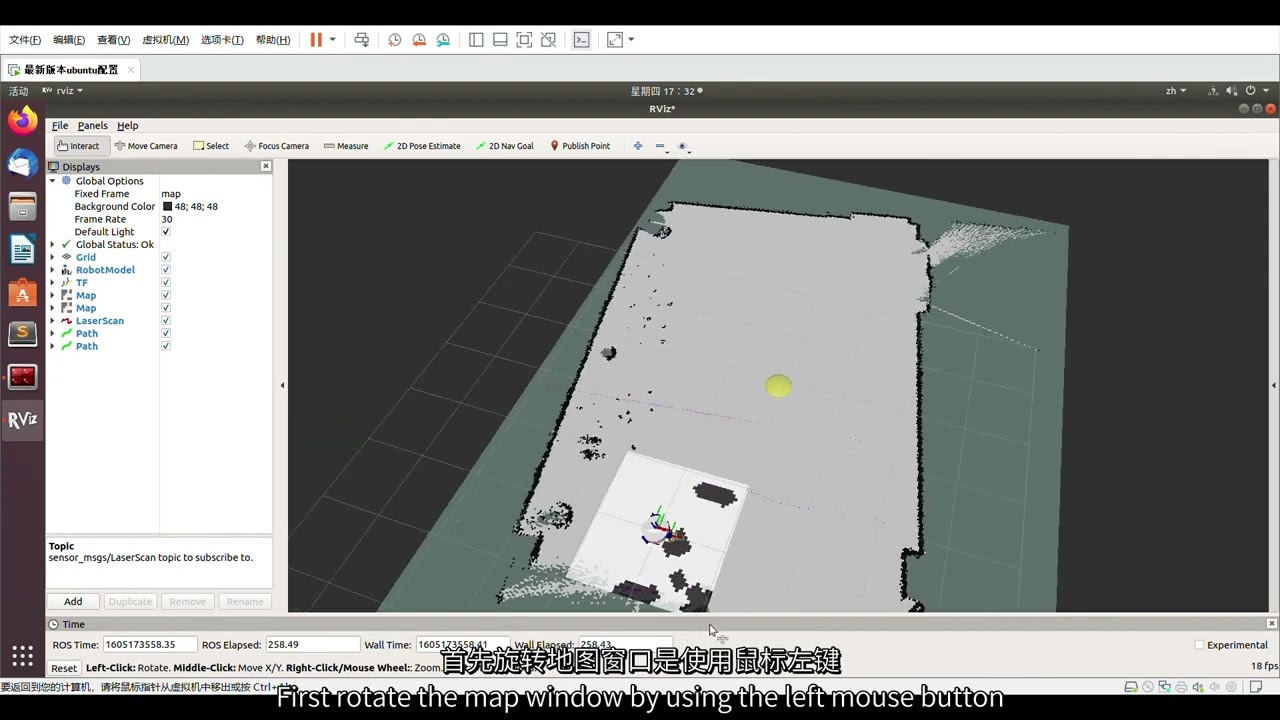Open Ubuntu Software from the dock
Viewport: 1280px width, 720px height.
click(22, 292)
